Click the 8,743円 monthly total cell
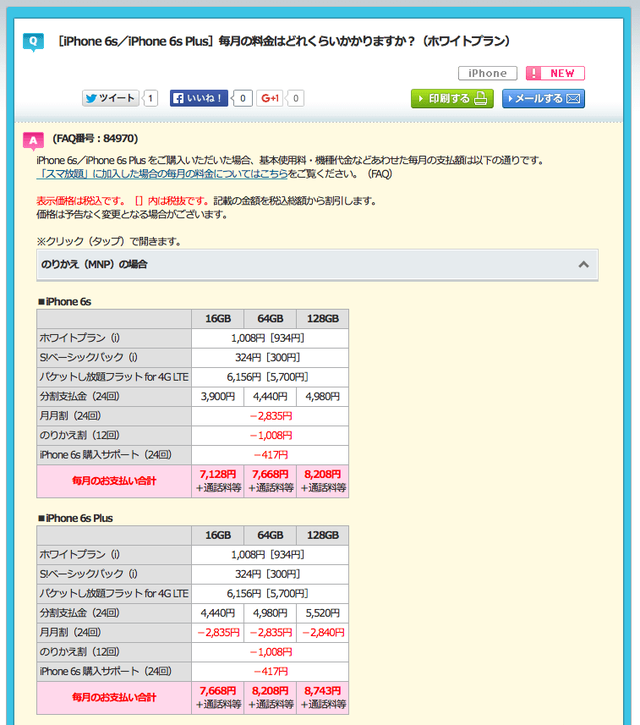Viewport: 640px width, 725px height. pyautogui.click(x=323, y=697)
